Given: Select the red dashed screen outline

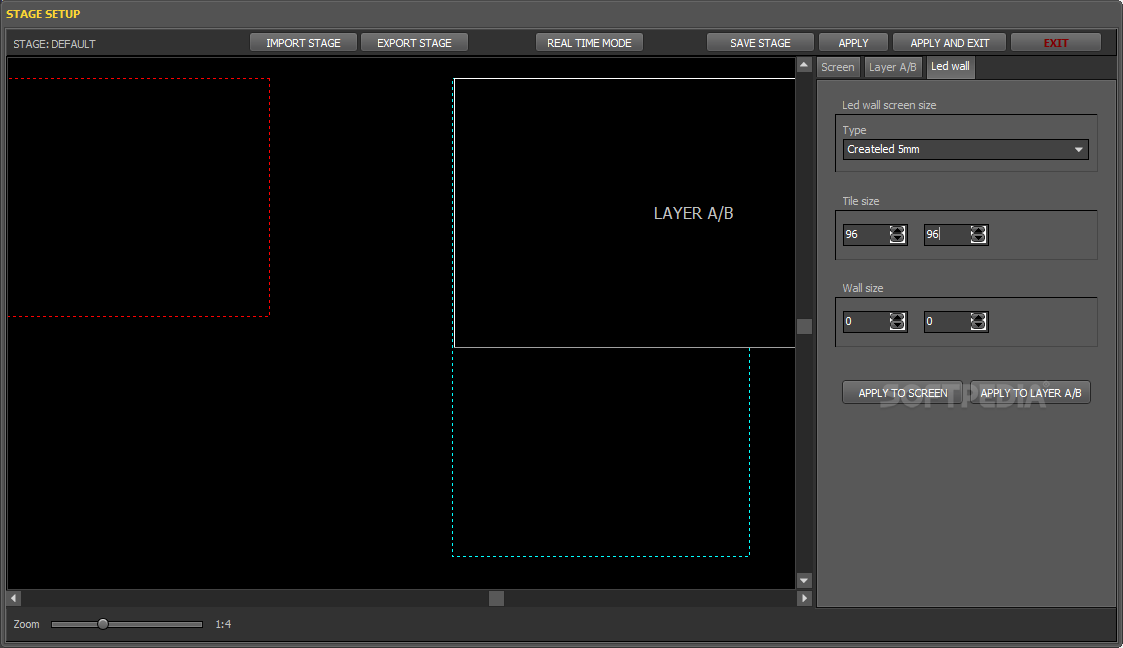Looking at the screenshot, I should coord(138,197).
